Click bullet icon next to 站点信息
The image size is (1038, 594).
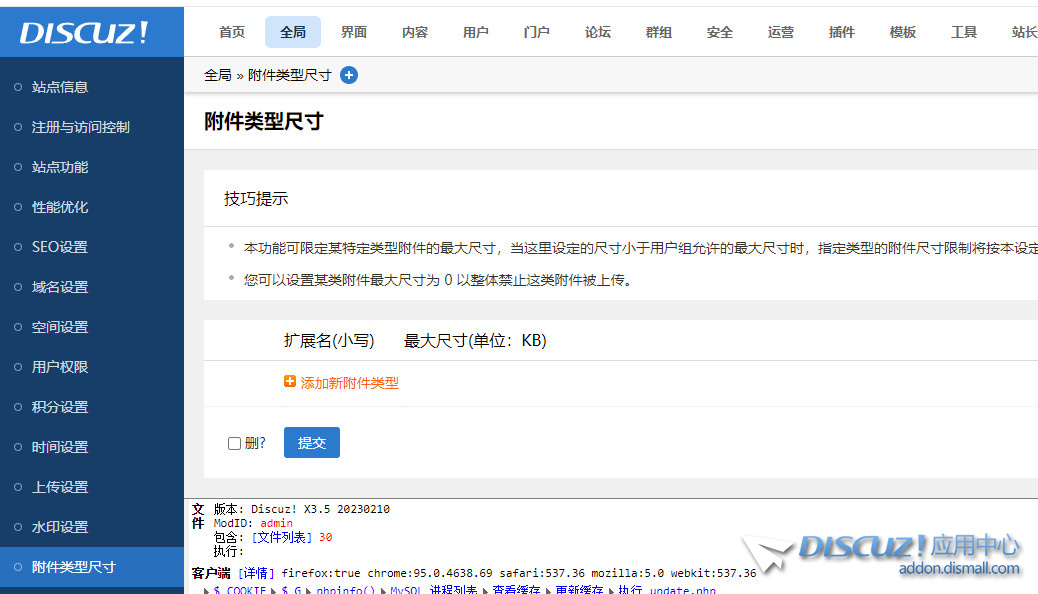(x=18, y=87)
